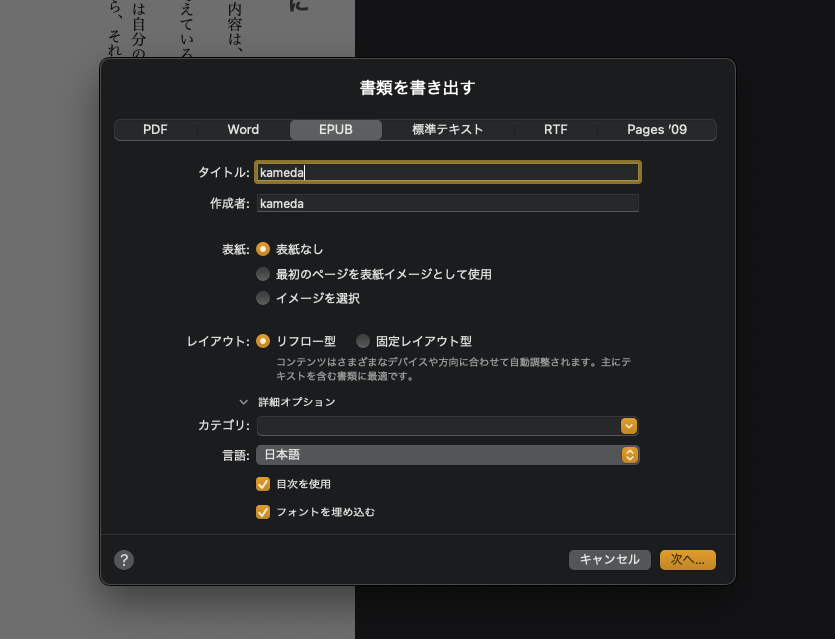Select the 表紙なし radio button
Screen dimensions: 835x639
[263, 249]
